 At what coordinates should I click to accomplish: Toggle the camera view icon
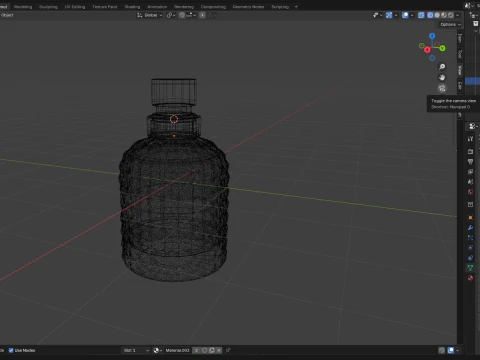(442, 88)
